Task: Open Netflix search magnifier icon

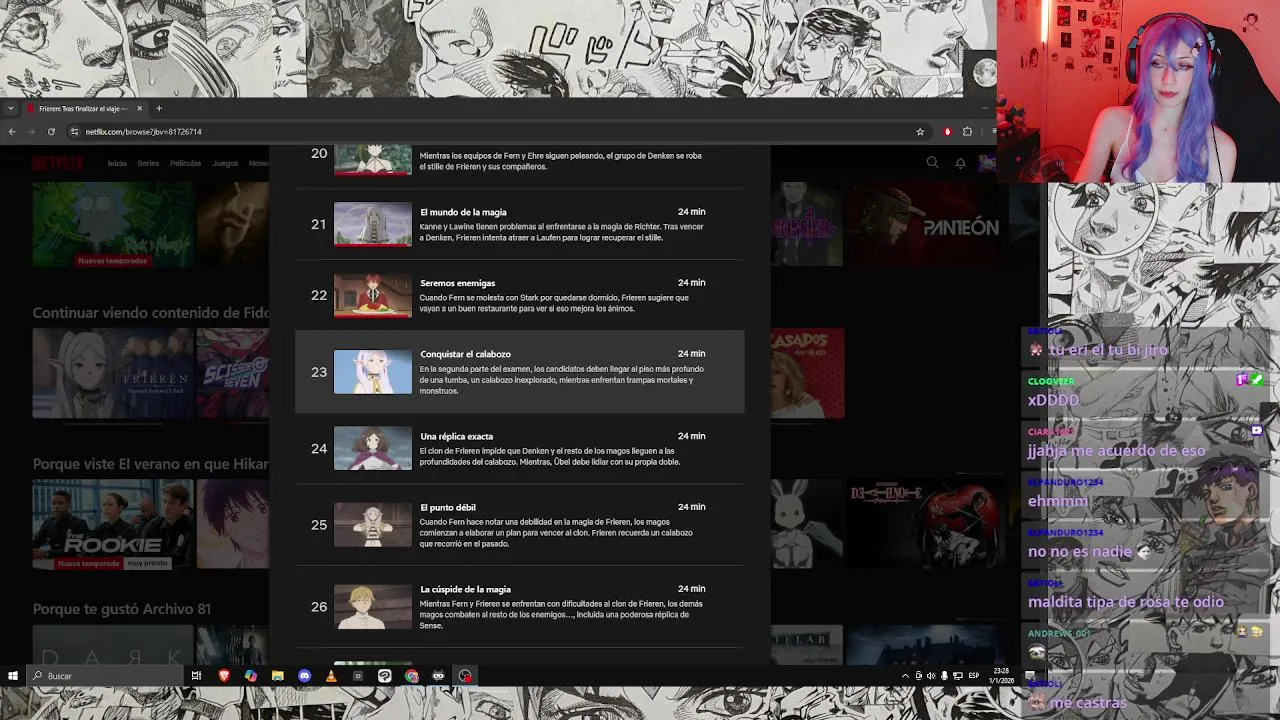Action: point(932,163)
